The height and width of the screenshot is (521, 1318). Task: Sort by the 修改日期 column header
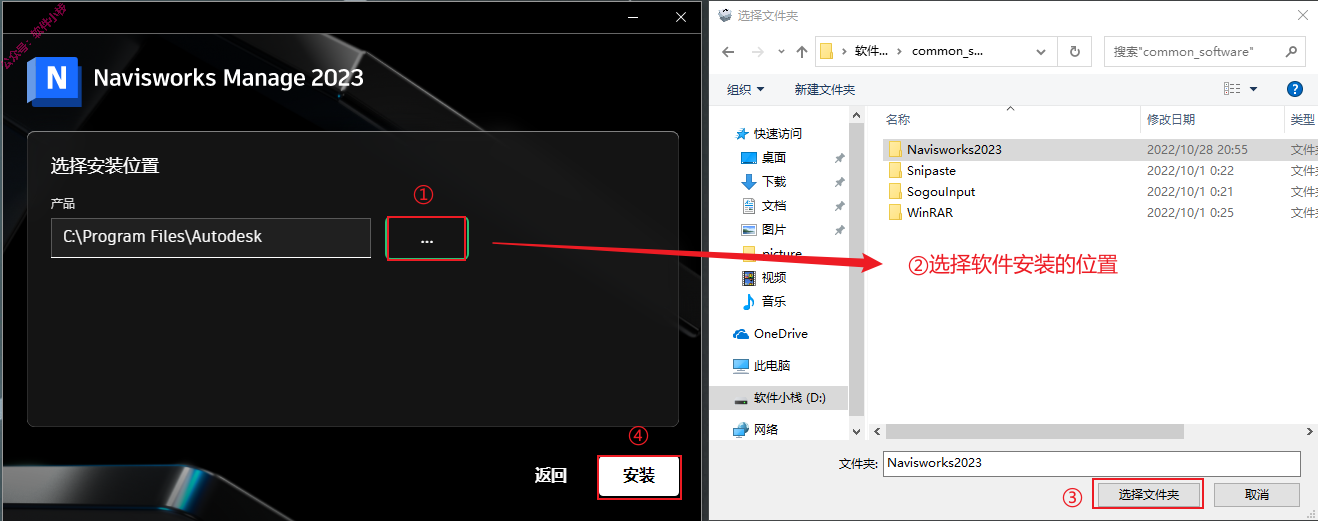(1171, 119)
